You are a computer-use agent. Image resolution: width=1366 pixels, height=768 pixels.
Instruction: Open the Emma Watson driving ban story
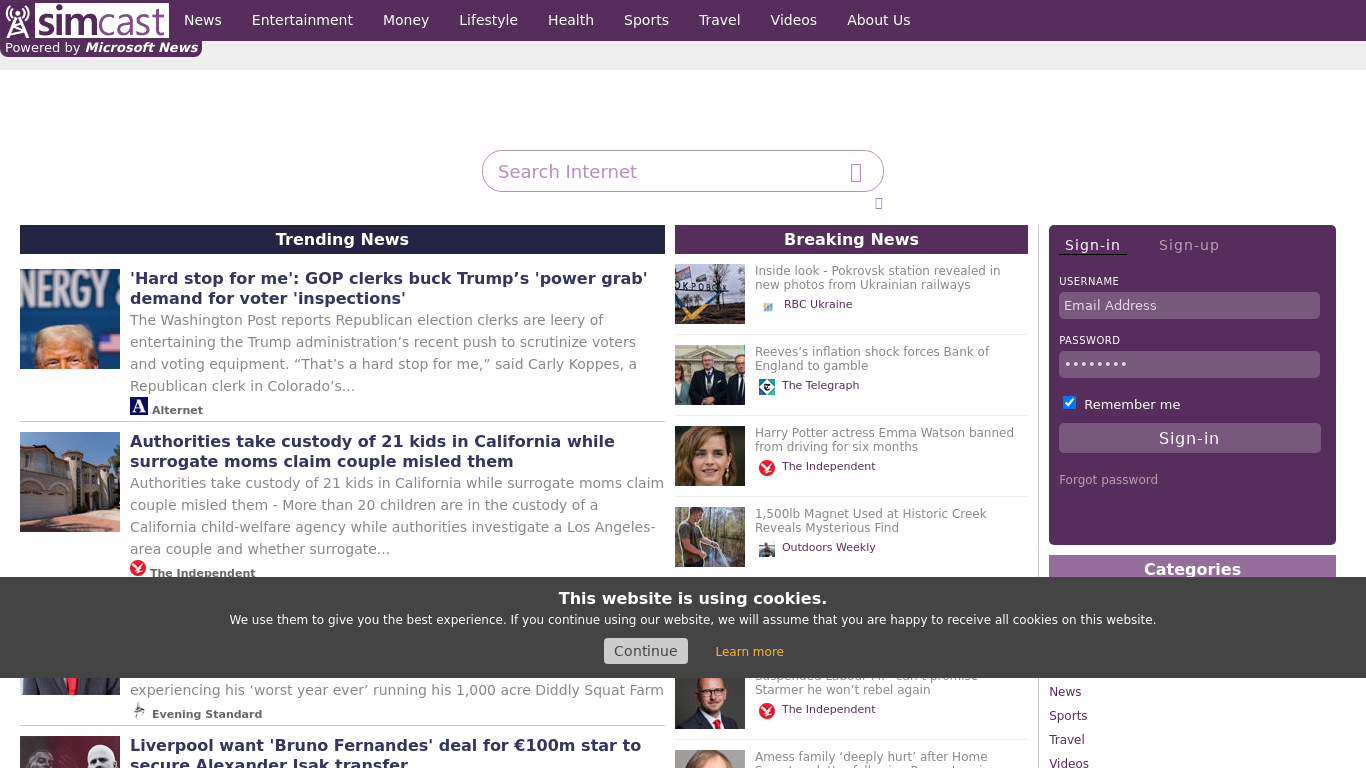[x=884, y=440]
